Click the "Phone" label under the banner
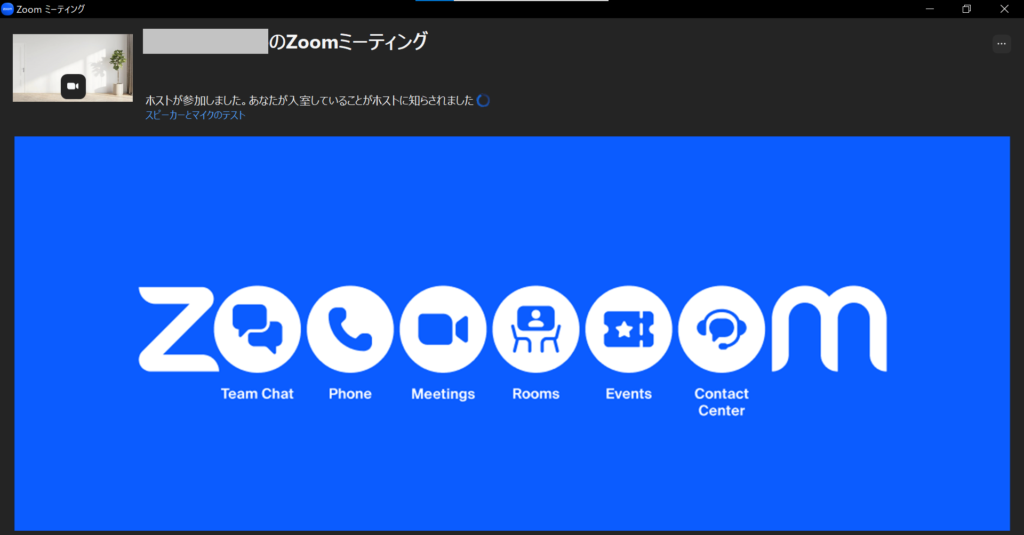Screen dimensions: 1024x535 click(350, 394)
